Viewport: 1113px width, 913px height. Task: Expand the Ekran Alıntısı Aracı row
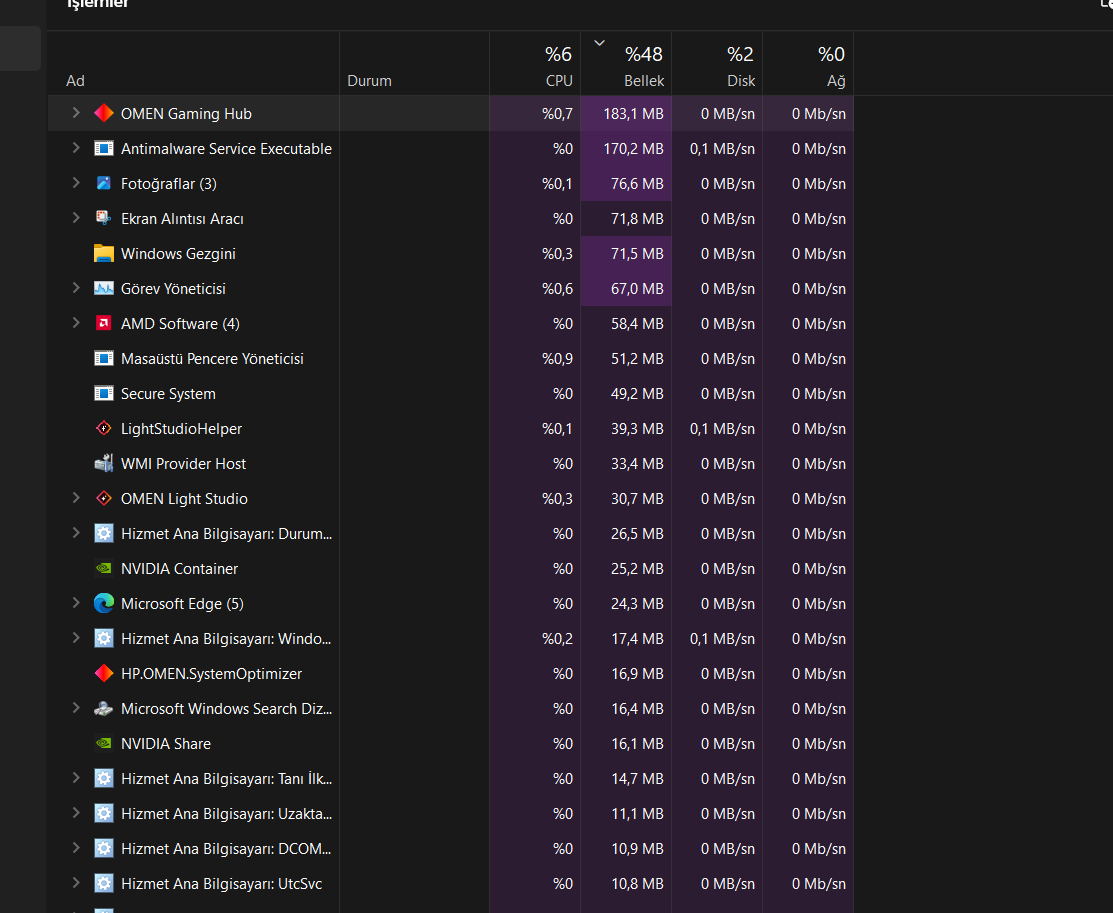pyautogui.click(x=76, y=218)
